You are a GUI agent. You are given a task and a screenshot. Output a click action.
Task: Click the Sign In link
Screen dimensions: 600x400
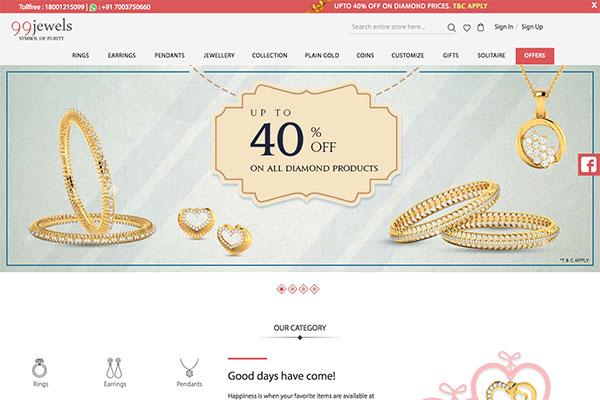(504, 27)
